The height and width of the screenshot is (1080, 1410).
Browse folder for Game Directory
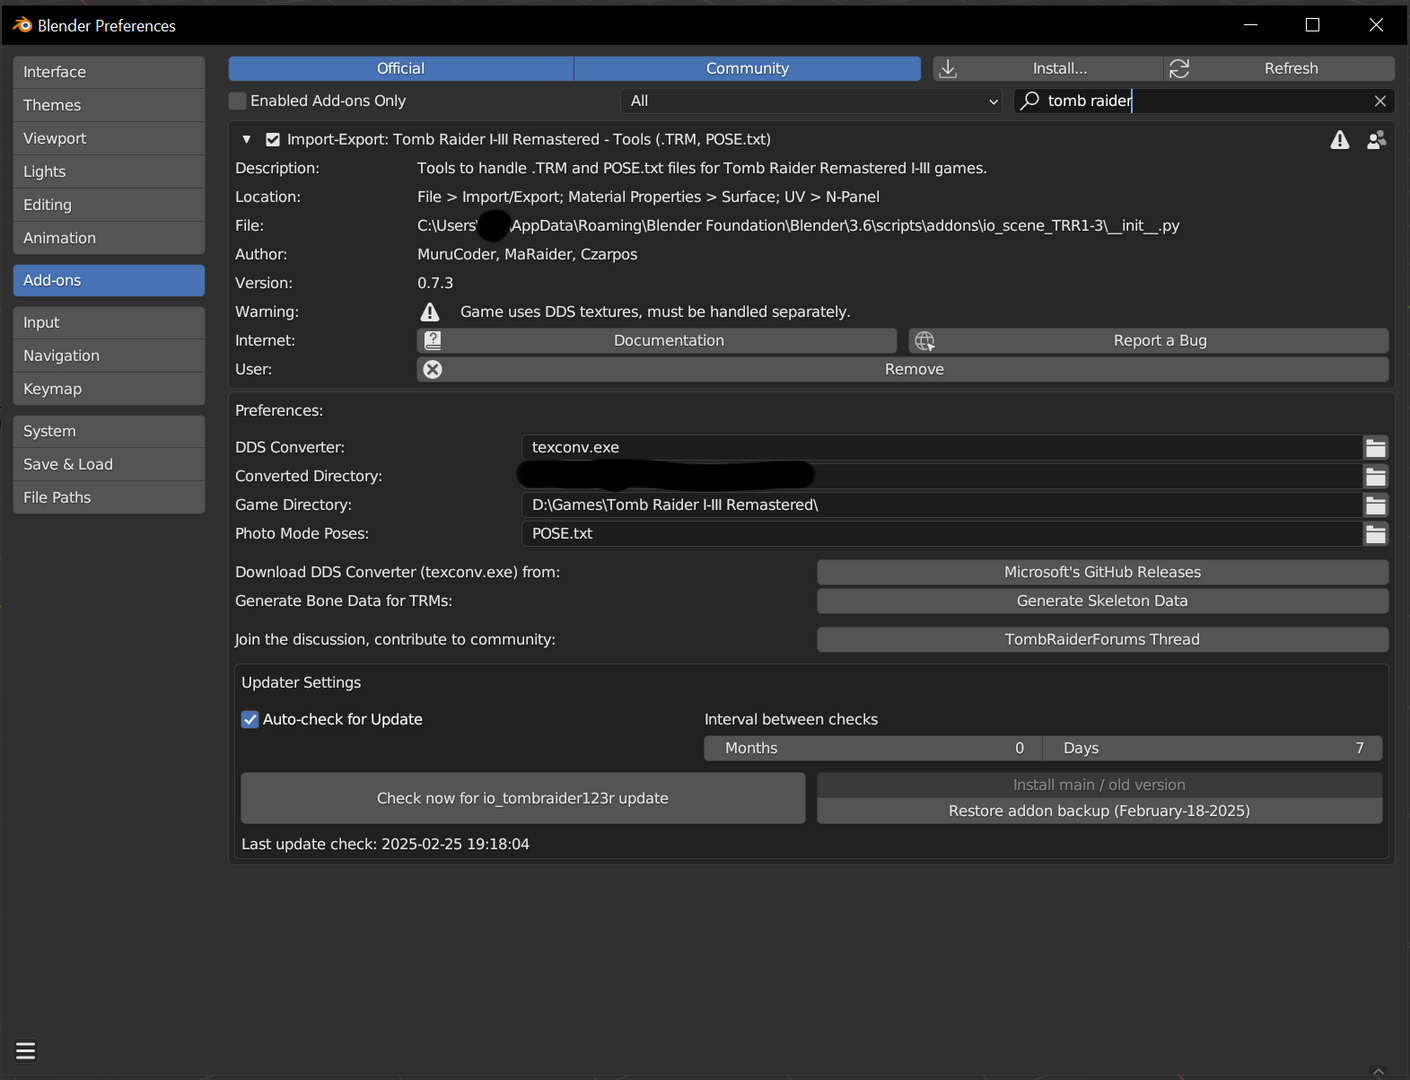1376,505
